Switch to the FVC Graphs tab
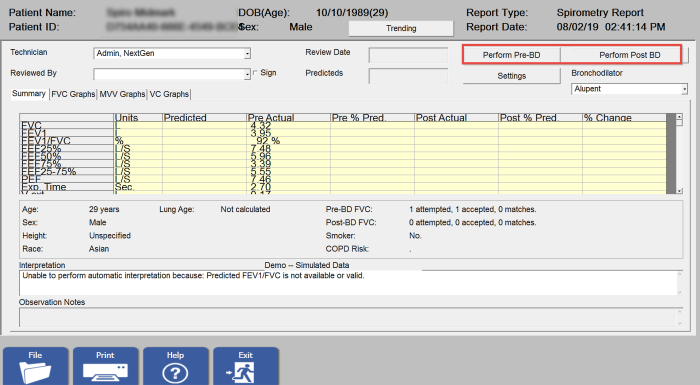Image resolution: width=700 pixels, height=385 pixels. 73,94
